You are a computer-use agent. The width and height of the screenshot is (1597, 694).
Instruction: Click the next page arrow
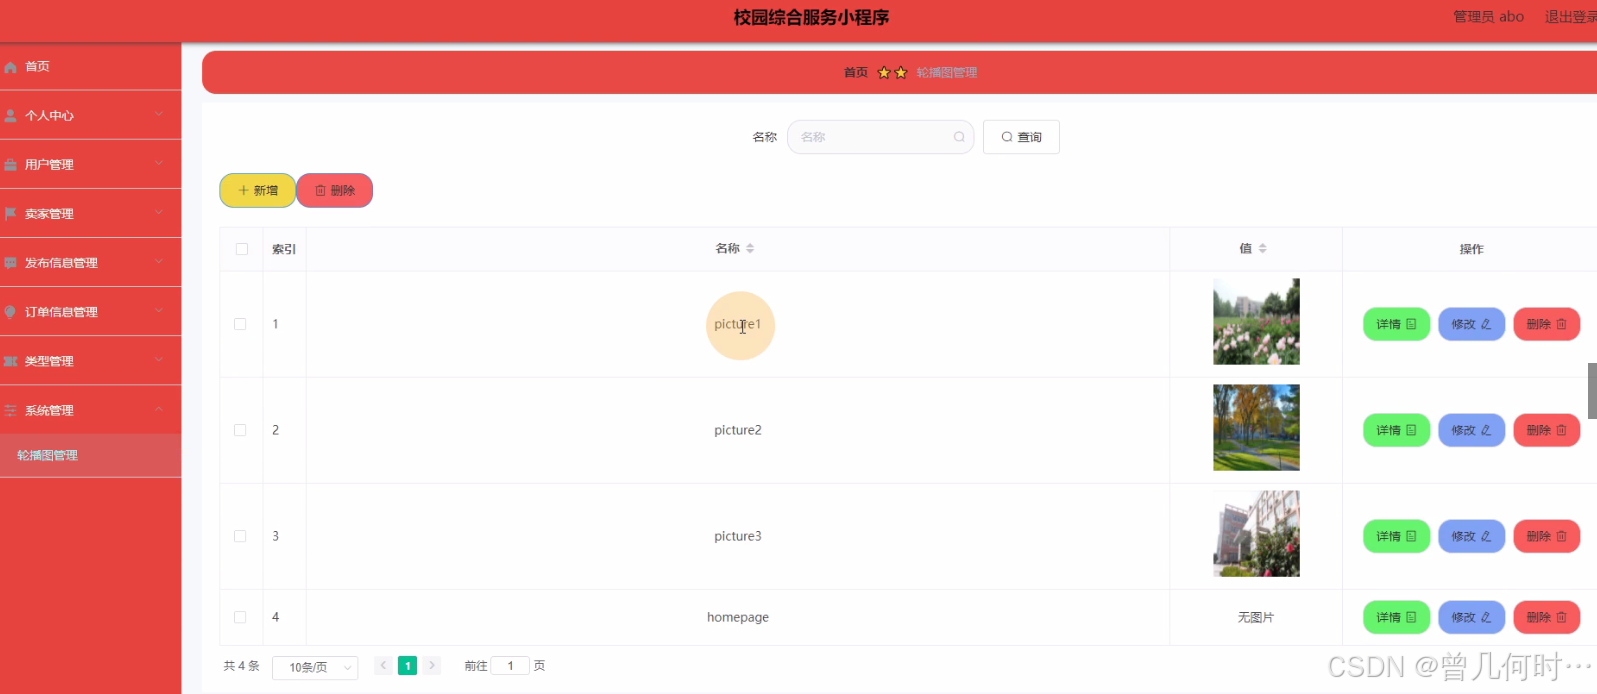[x=432, y=665]
